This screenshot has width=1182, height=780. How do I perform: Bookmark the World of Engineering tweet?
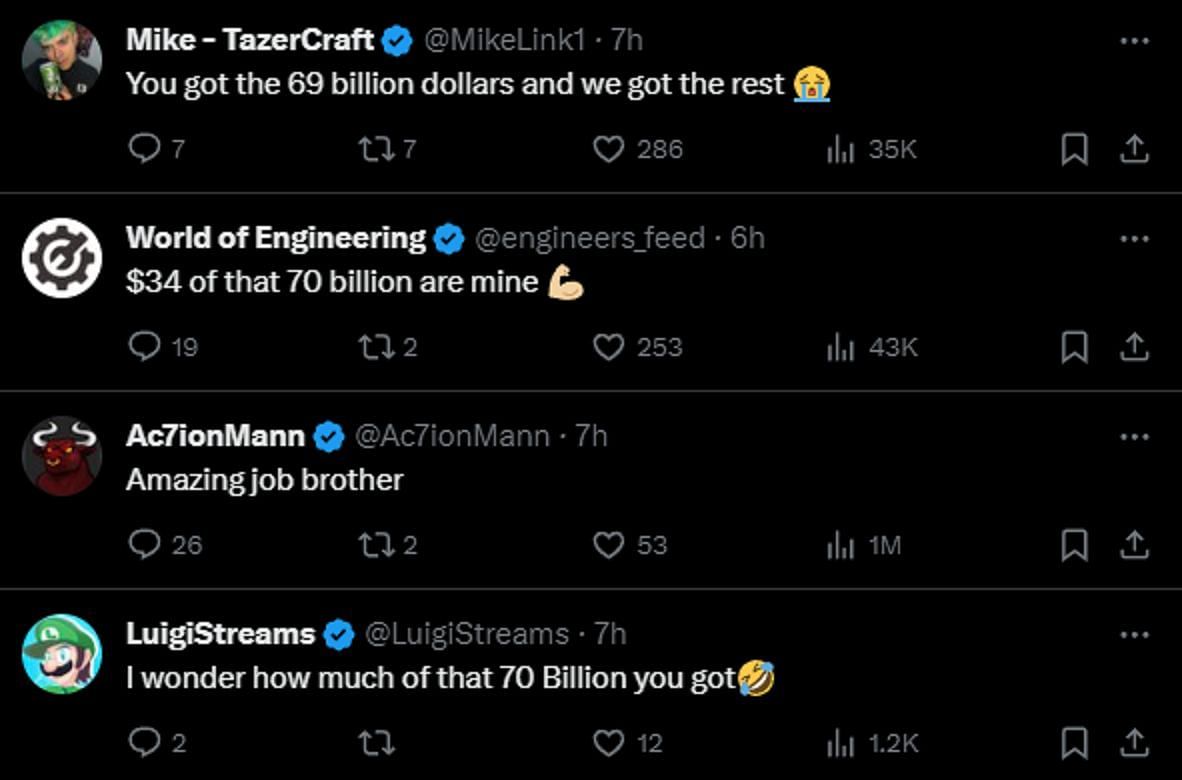coord(1074,347)
